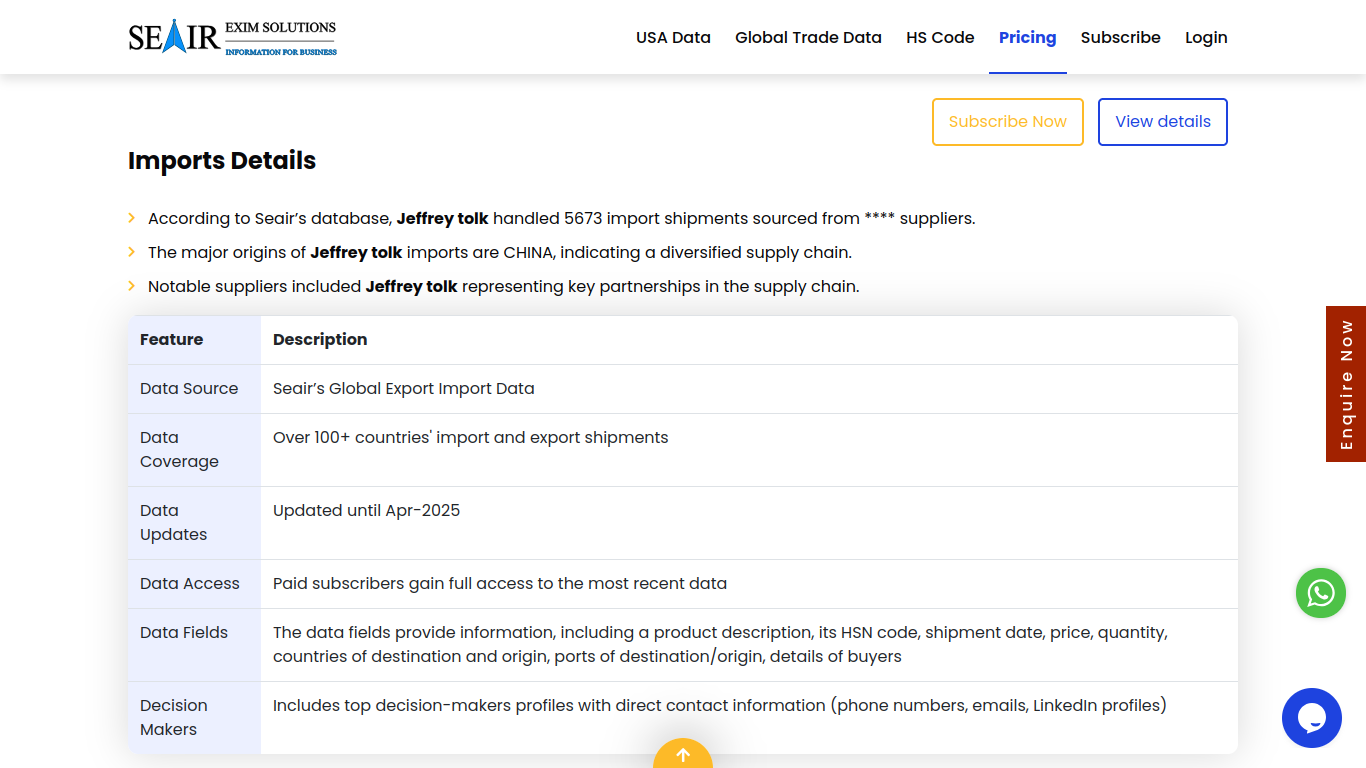This screenshot has height=768, width=1366.
Task: Click the Feature column header
Action: point(194,340)
